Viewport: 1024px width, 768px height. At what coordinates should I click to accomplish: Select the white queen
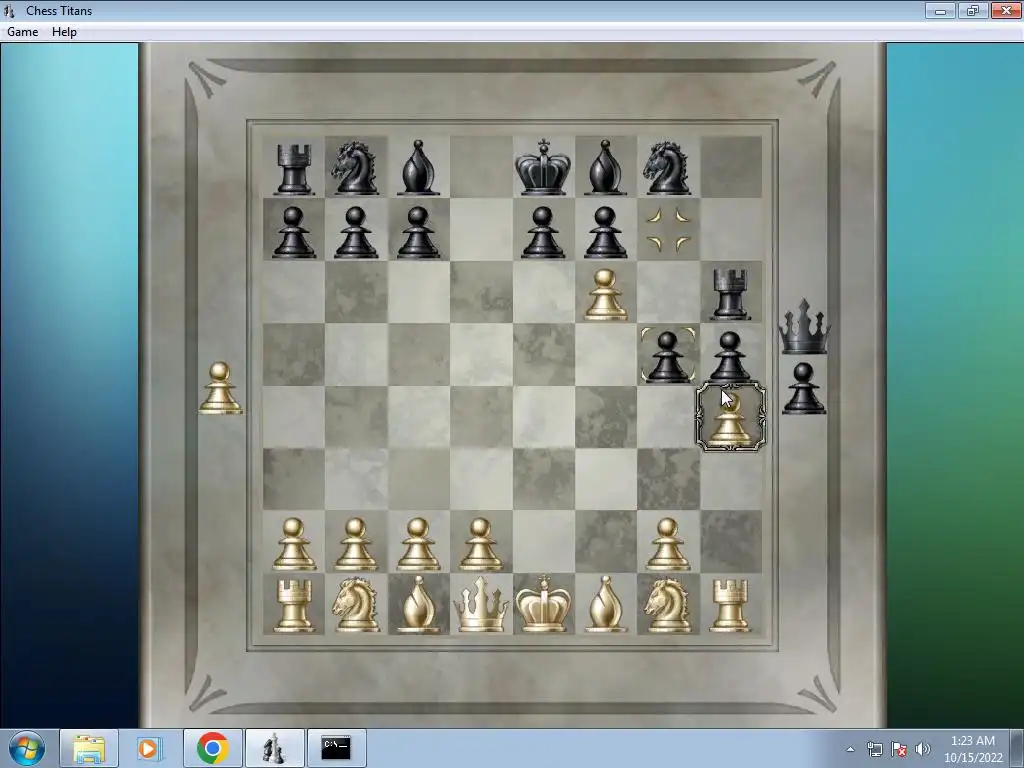(x=481, y=605)
